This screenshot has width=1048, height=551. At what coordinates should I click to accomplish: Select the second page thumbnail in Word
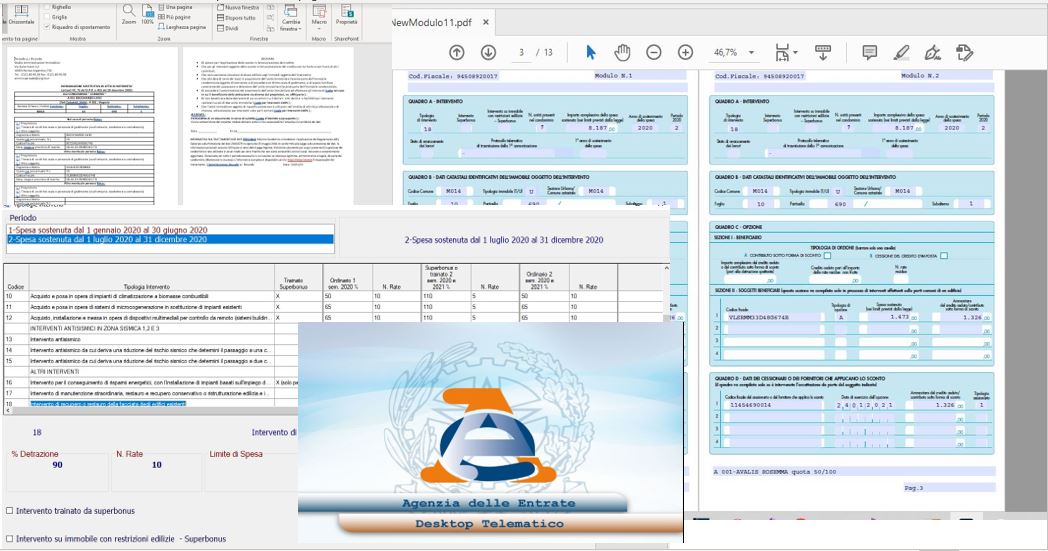tap(267, 127)
